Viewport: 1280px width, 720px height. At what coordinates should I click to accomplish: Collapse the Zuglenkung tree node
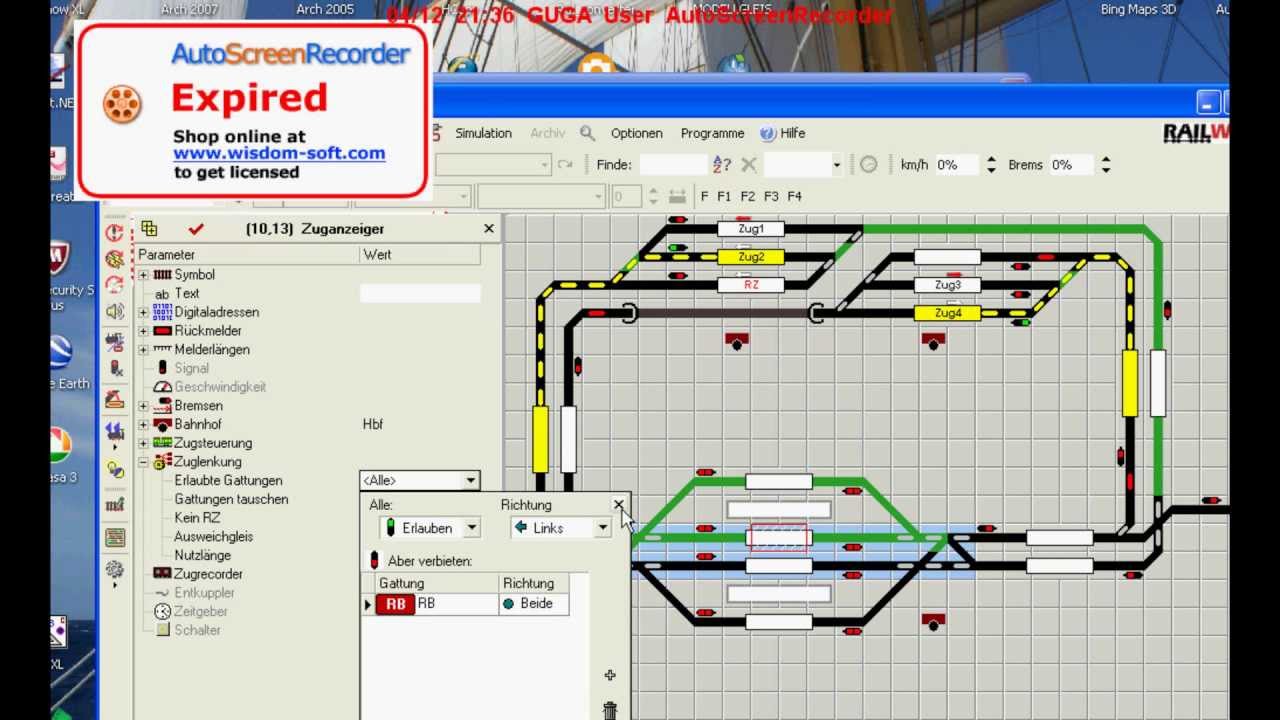[143, 462]
